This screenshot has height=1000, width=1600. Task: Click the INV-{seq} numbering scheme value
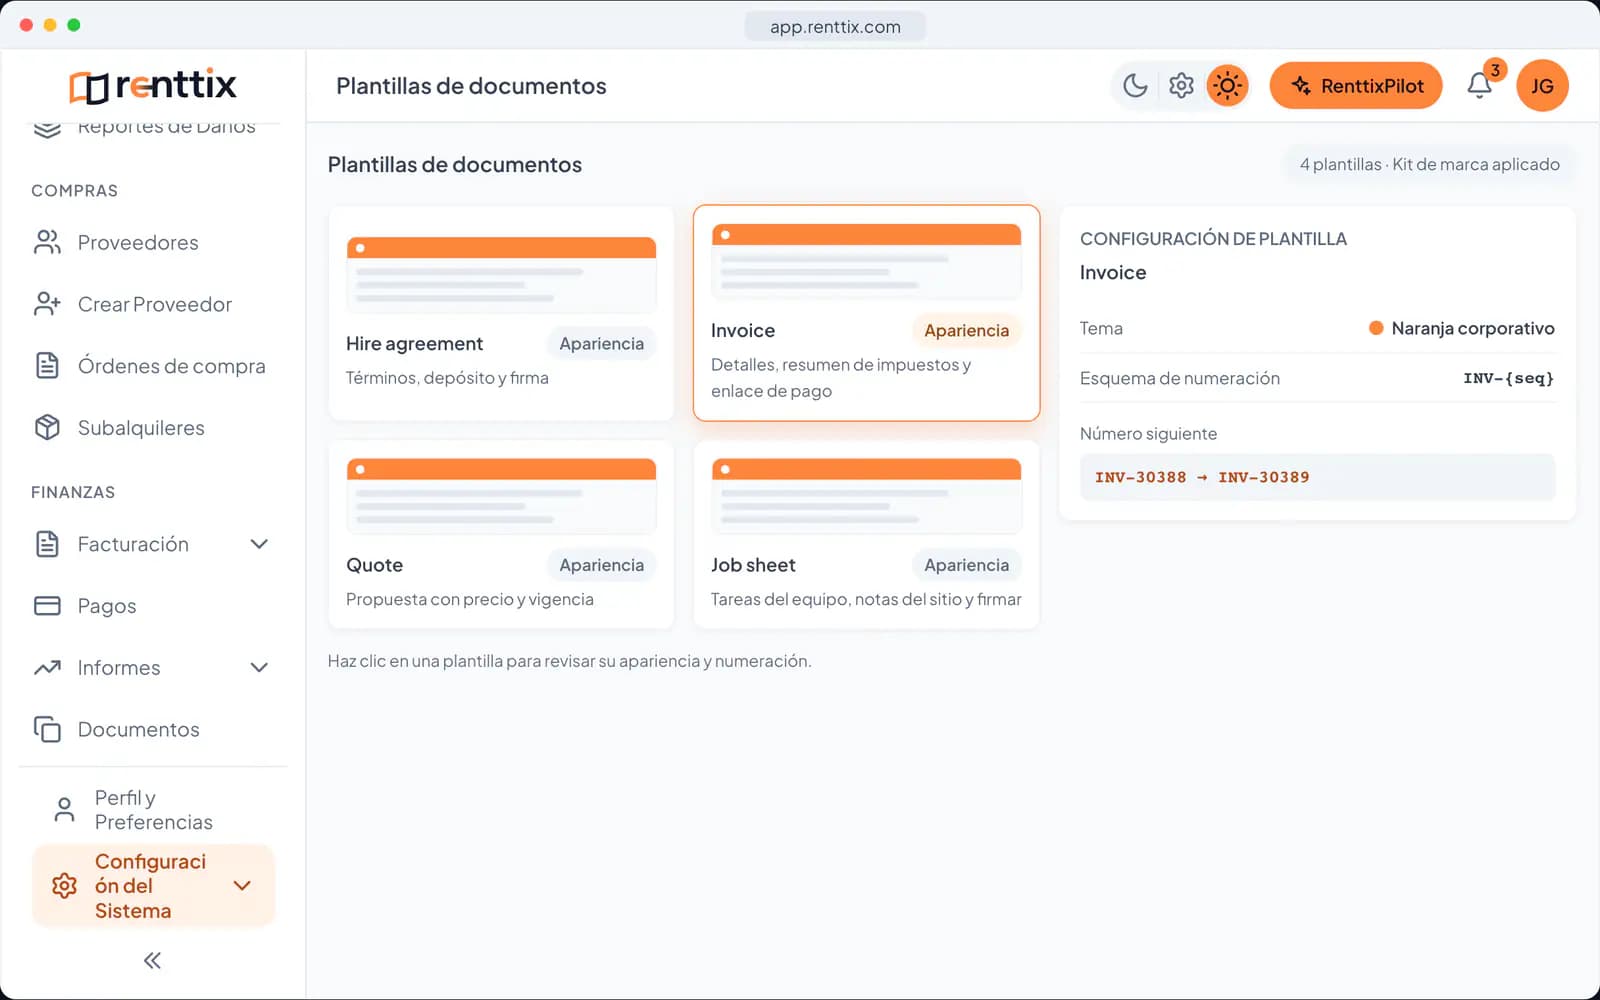click(1508, 378)
